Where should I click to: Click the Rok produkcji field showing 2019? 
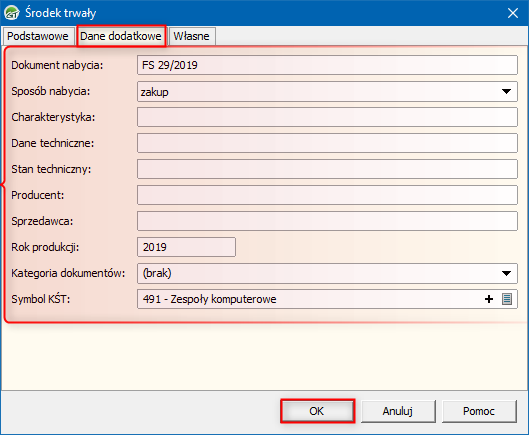click(x=186, y=247)
